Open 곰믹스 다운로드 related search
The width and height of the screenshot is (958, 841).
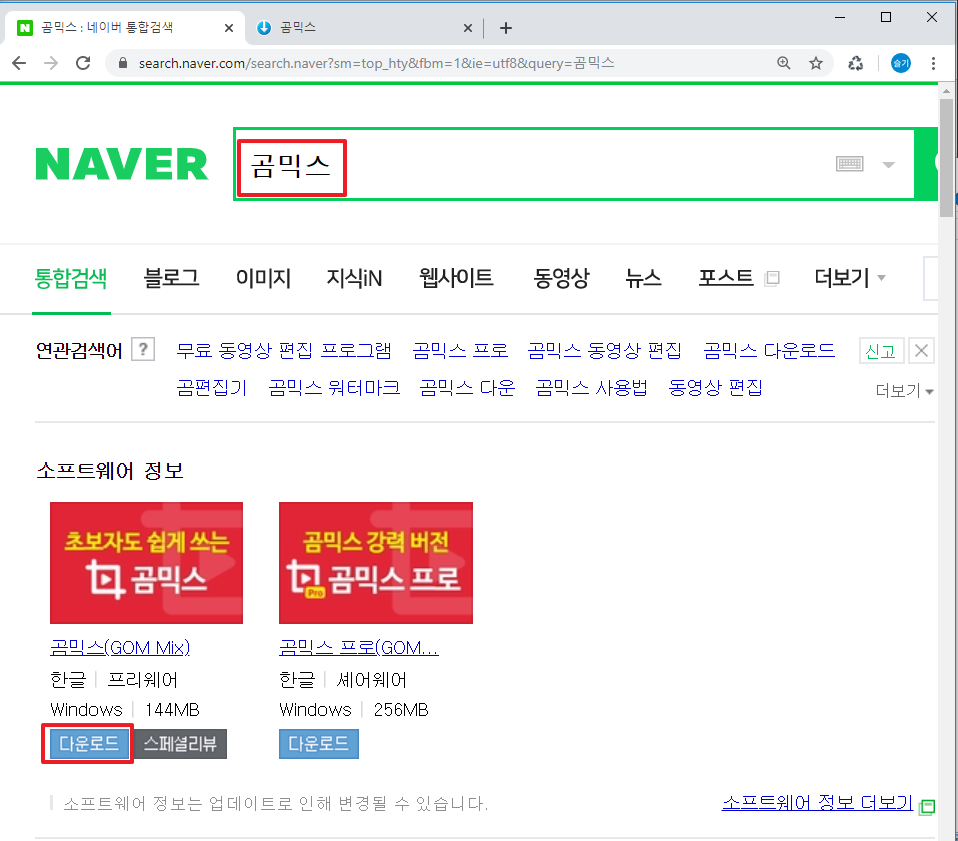point(769,351)
